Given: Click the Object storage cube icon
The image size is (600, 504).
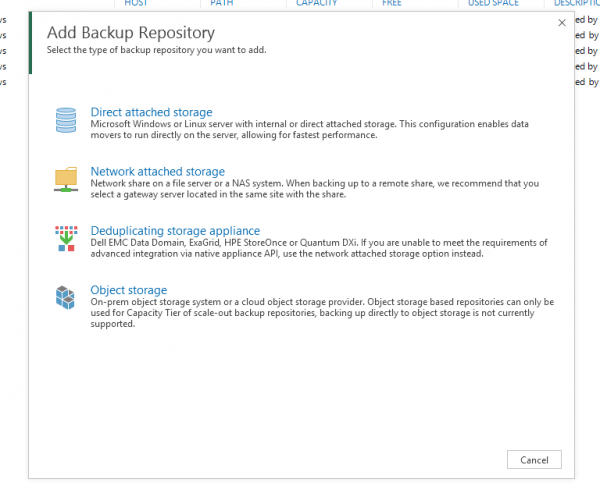Looking at the screenshot, I should point(65,298).
